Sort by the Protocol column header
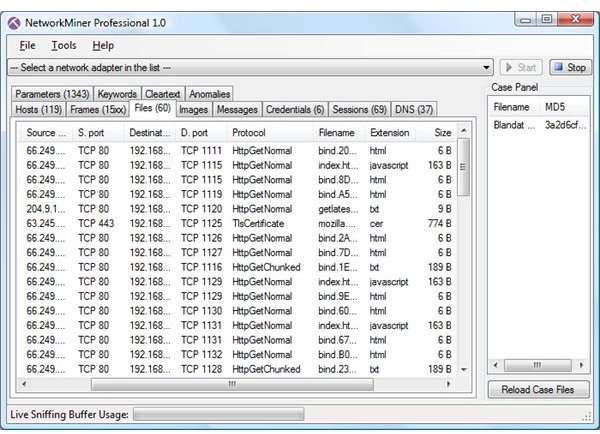600x434 pixels. click(270, 133)
